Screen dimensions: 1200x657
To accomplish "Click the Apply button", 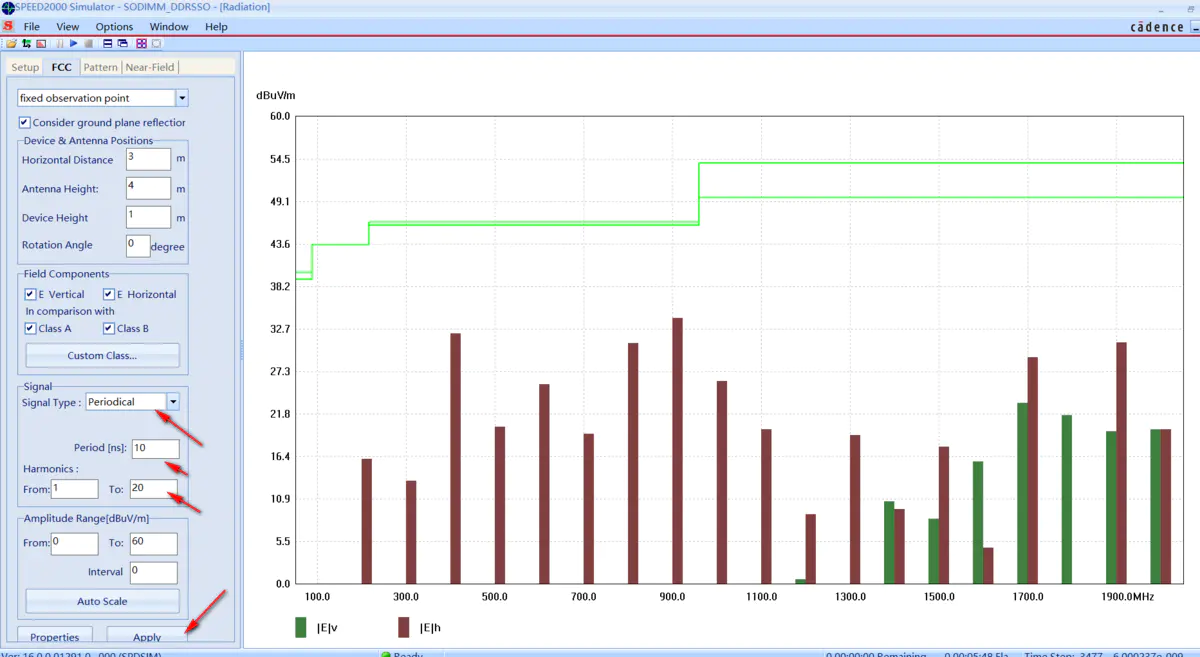I will pyautogui.click(x=147, y=637).
